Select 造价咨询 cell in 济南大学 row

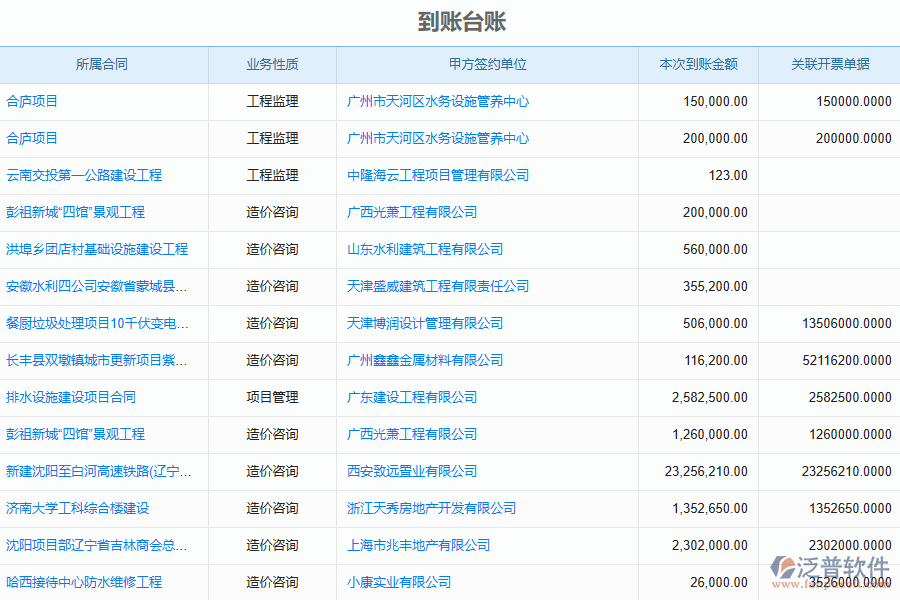(272, 508)
